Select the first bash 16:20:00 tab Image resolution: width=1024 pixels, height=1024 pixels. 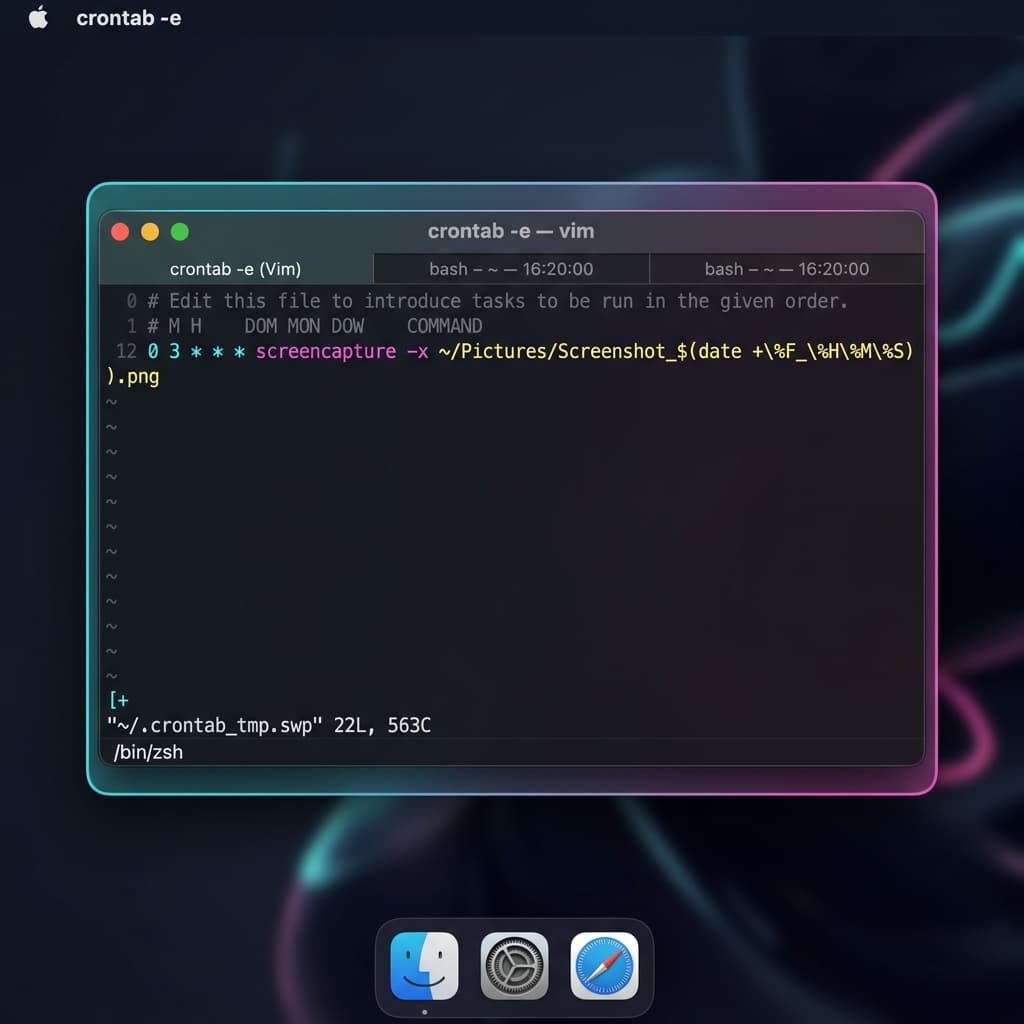(511, 269)
